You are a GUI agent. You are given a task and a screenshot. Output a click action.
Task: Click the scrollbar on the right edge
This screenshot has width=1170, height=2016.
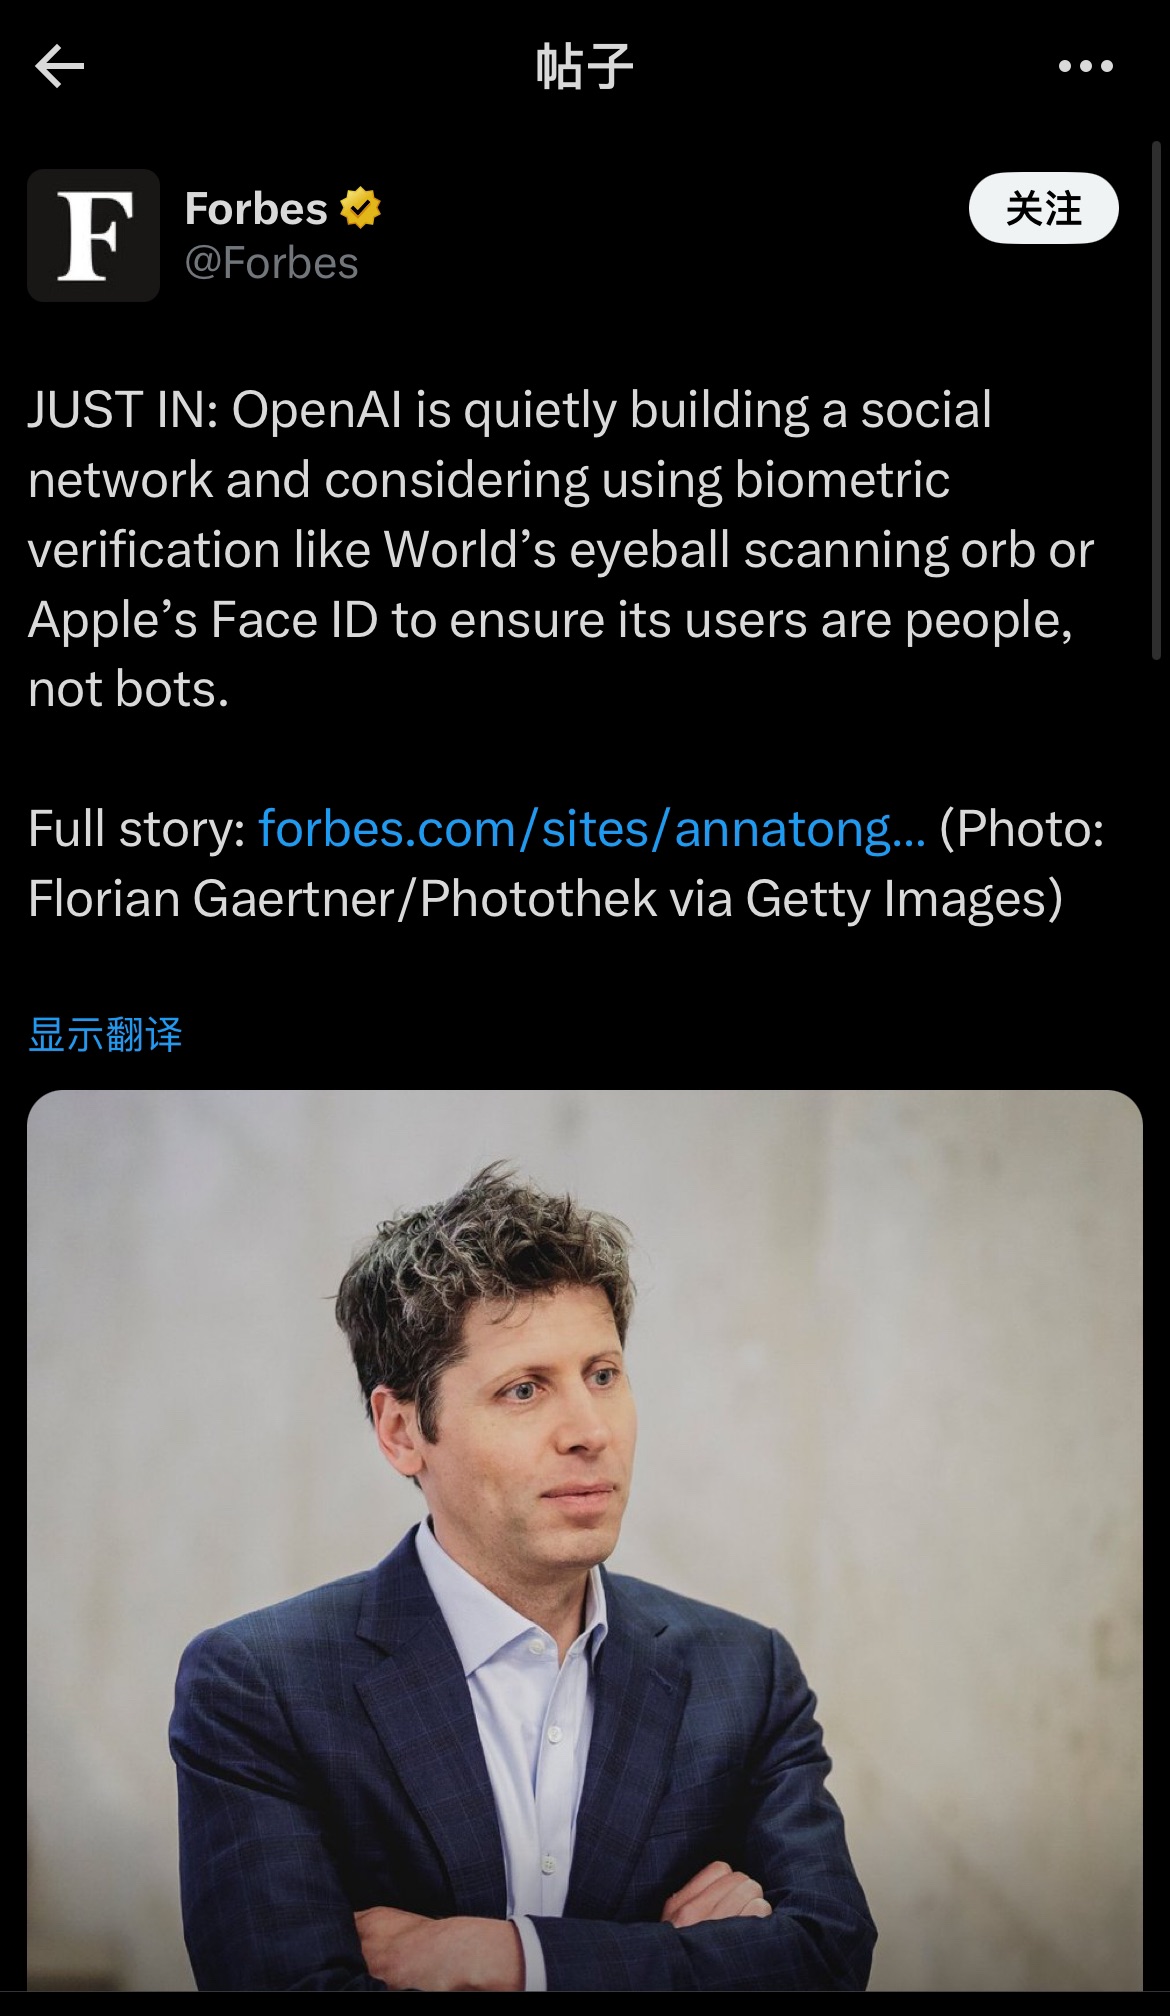pos(1157,400)
